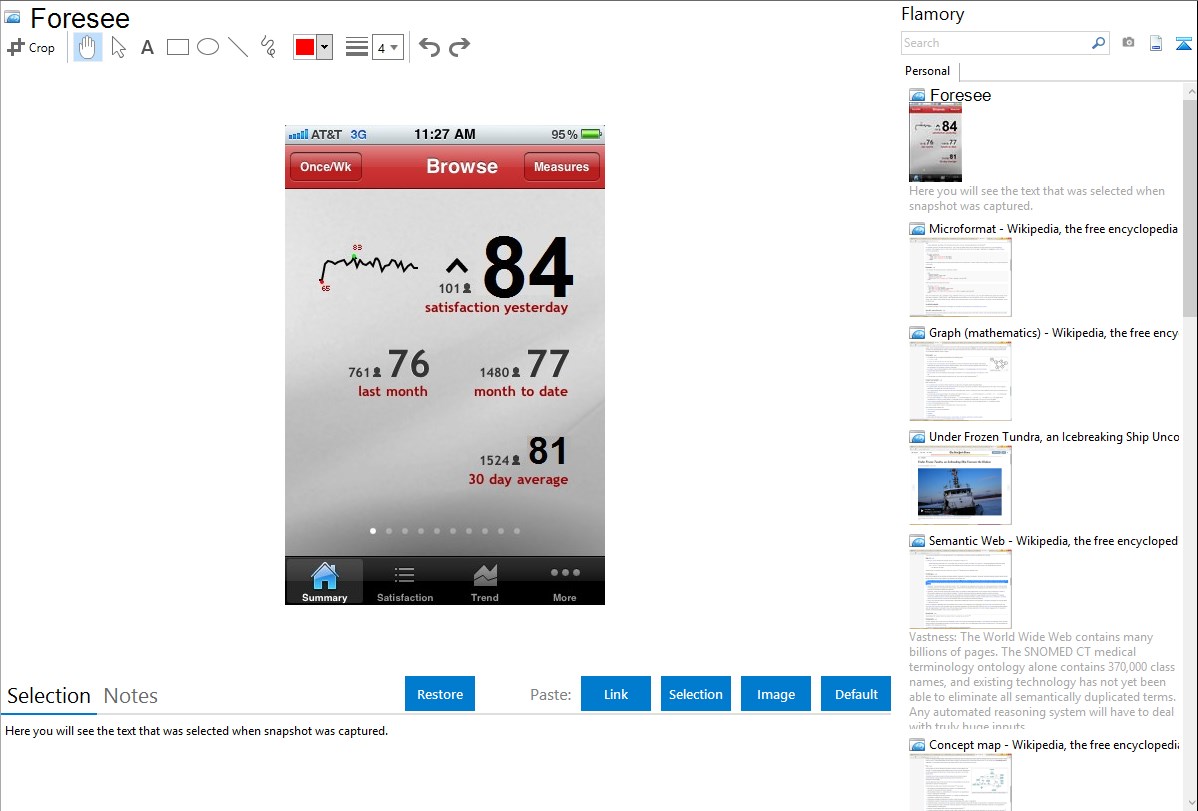Open the line width dropdown showing 4
The image size is (1198, 811).
387,48
